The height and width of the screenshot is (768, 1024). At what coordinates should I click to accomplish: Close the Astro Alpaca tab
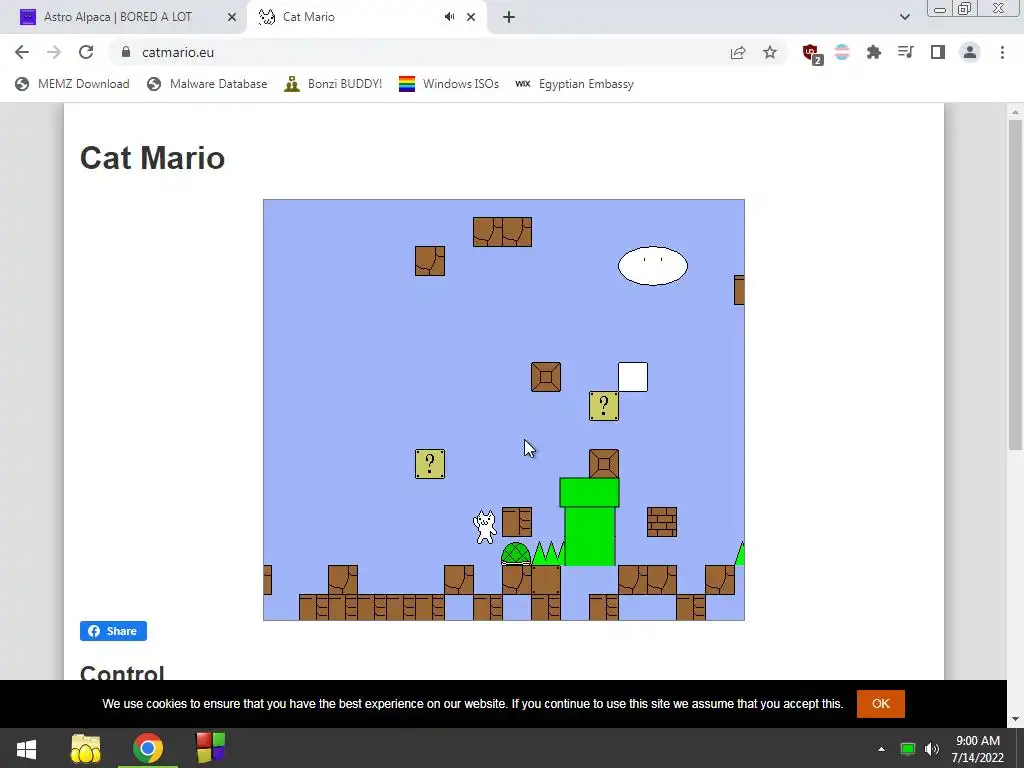coord(232,17)
